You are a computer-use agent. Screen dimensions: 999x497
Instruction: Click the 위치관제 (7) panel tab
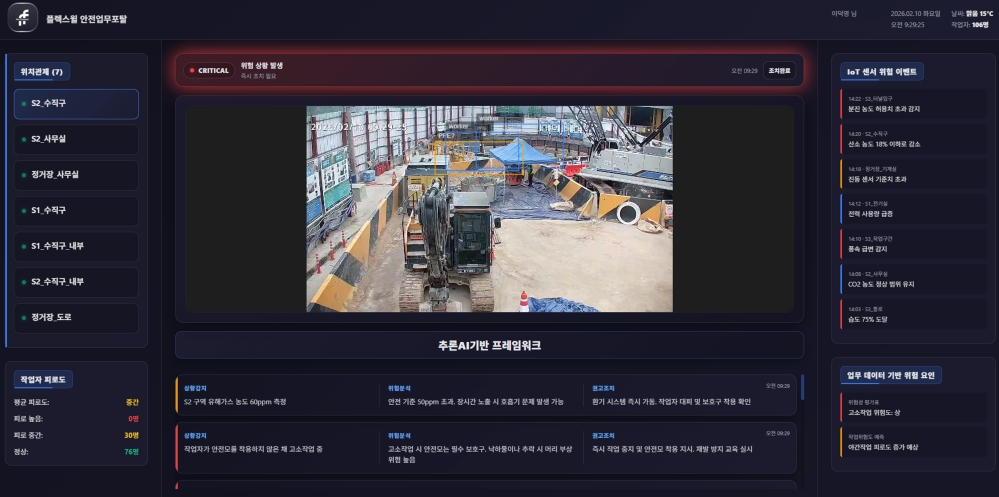pos(42,72)
